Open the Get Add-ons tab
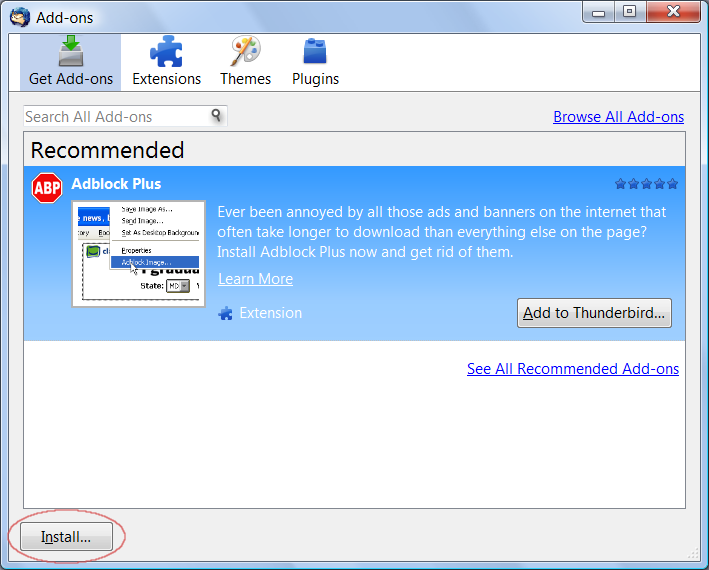The height and width of the screenshot is (570, 709). coord(71,62)
